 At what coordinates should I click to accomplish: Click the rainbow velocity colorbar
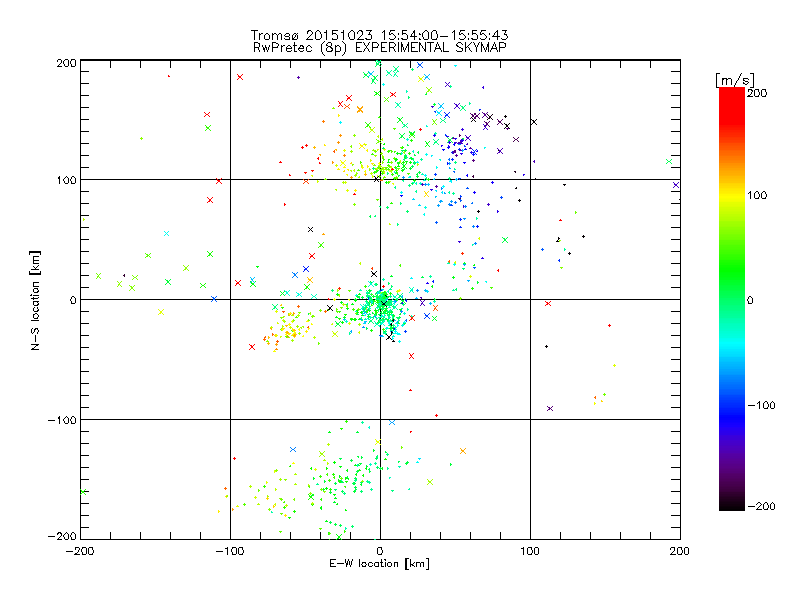732,299
